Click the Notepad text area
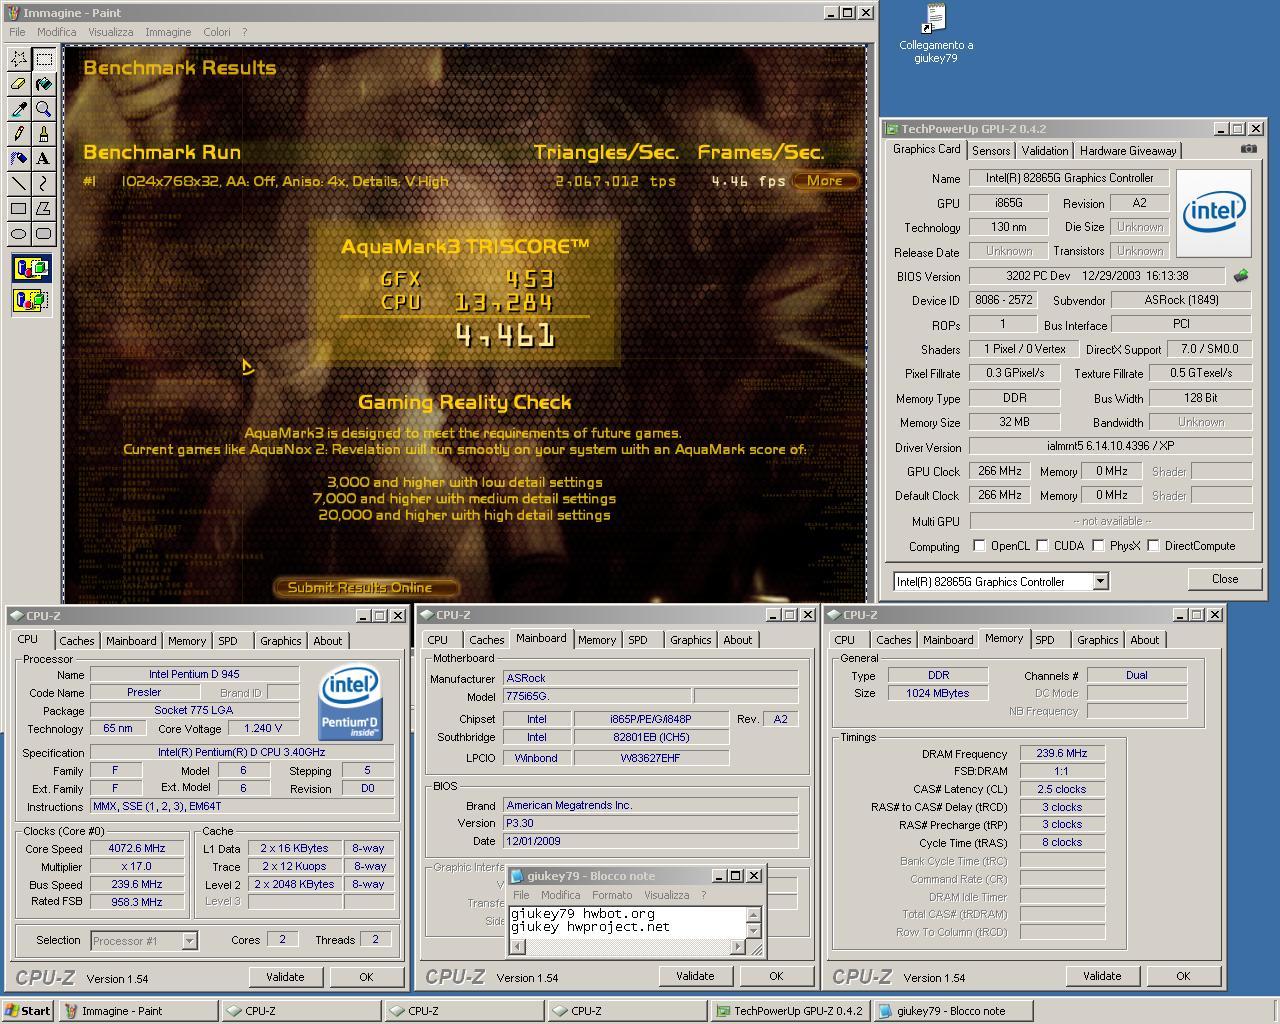This screenshot has width=1280, height=1024. pyautogui.click(x=627, y=922)
